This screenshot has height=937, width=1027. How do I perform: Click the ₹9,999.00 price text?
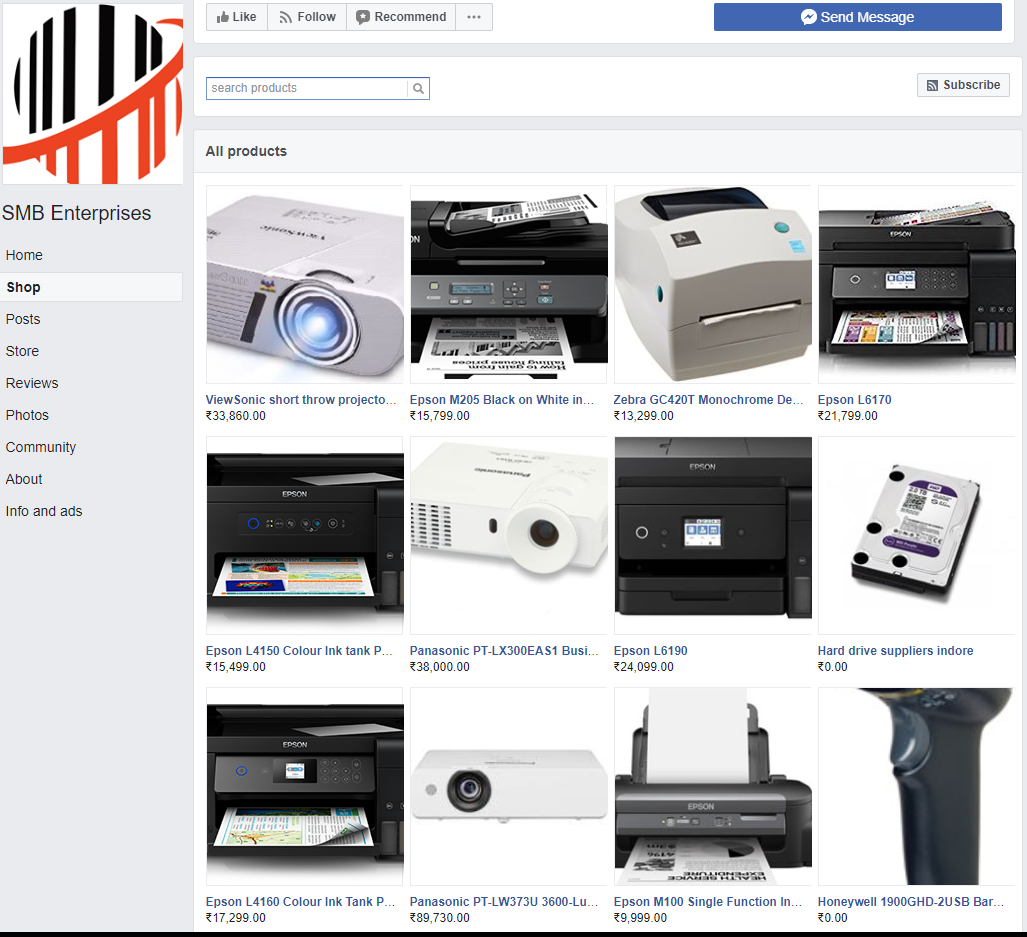[x=641, y=917]
